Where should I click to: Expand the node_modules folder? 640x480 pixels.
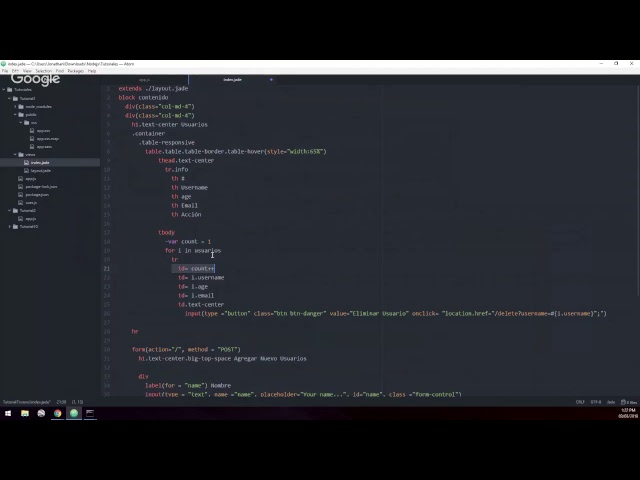pyautogui.click(x=16, y=107)
